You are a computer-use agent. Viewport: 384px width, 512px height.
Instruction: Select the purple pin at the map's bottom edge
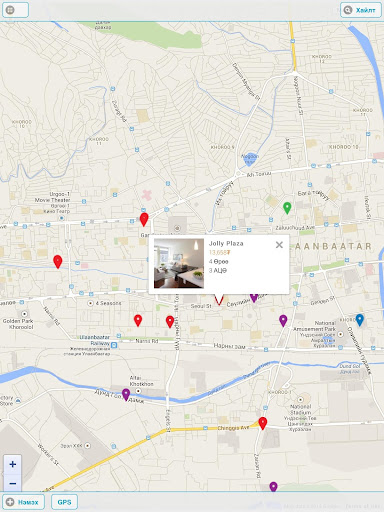(x=273, y=486)
